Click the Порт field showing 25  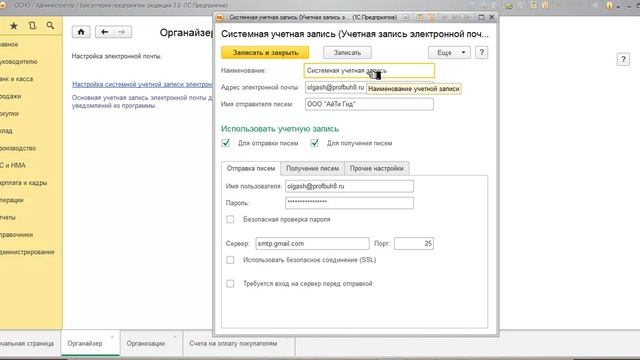(414, 243)
